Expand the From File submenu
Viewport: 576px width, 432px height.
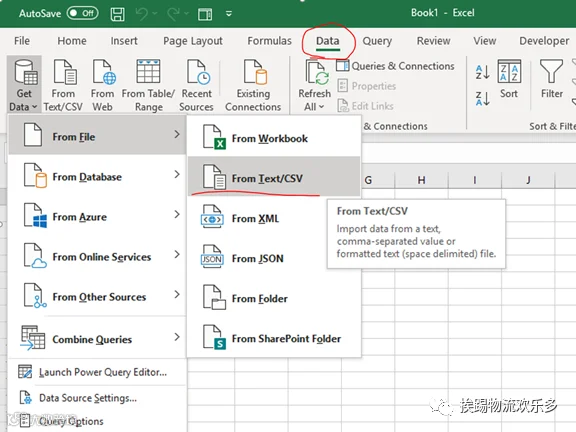click(97, 135)
